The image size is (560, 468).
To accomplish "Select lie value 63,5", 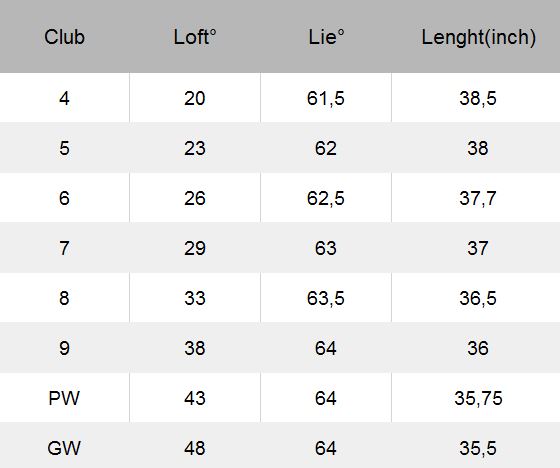I will click(x=326, y=298).
